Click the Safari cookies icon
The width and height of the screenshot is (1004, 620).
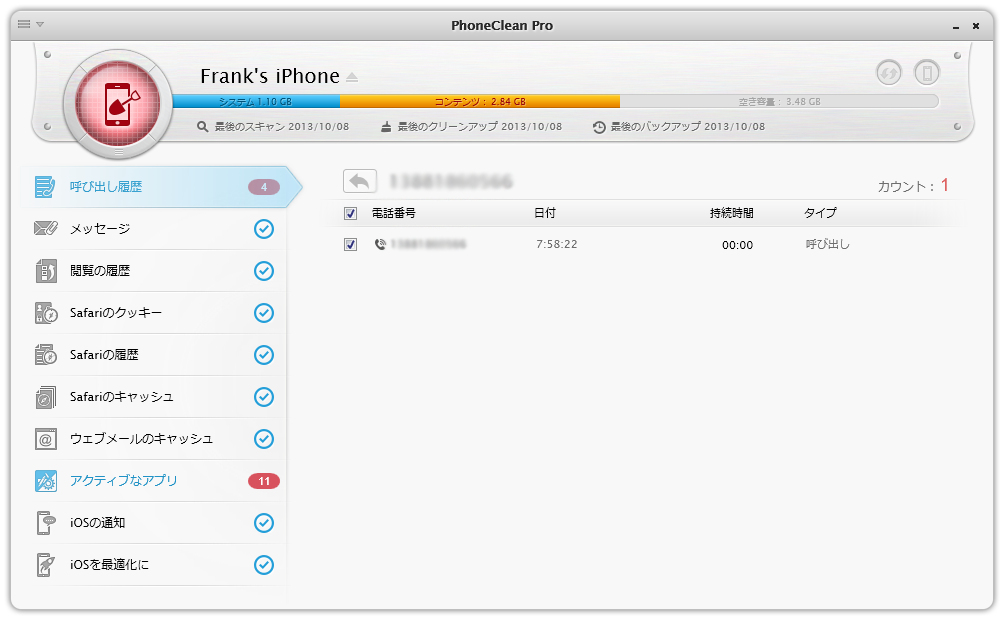click(46, 313)
